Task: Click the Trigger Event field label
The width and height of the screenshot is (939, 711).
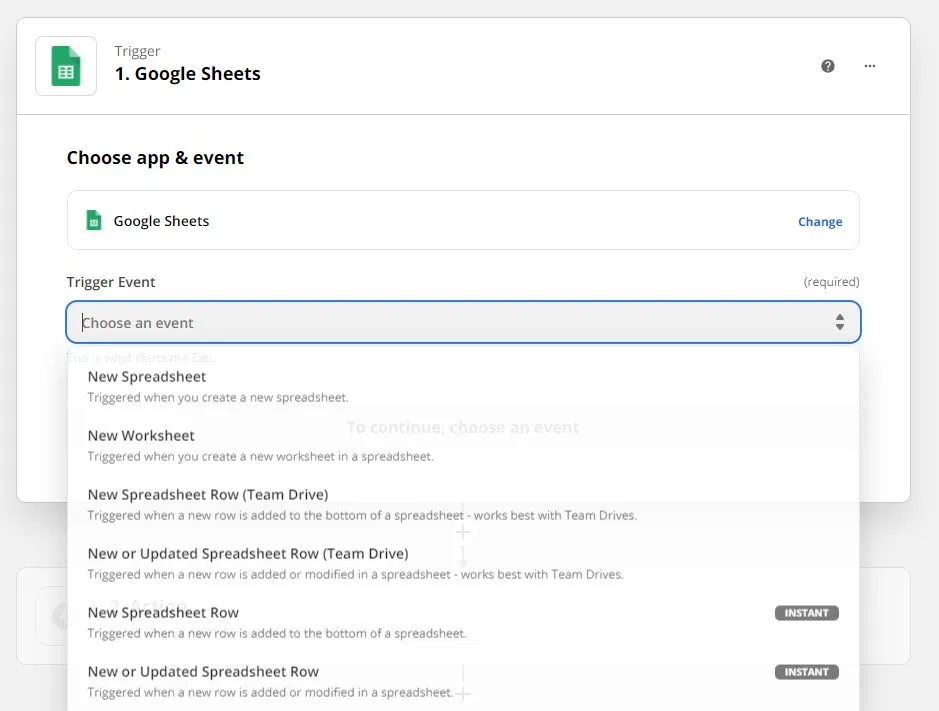Action: [x=111, y=282]
